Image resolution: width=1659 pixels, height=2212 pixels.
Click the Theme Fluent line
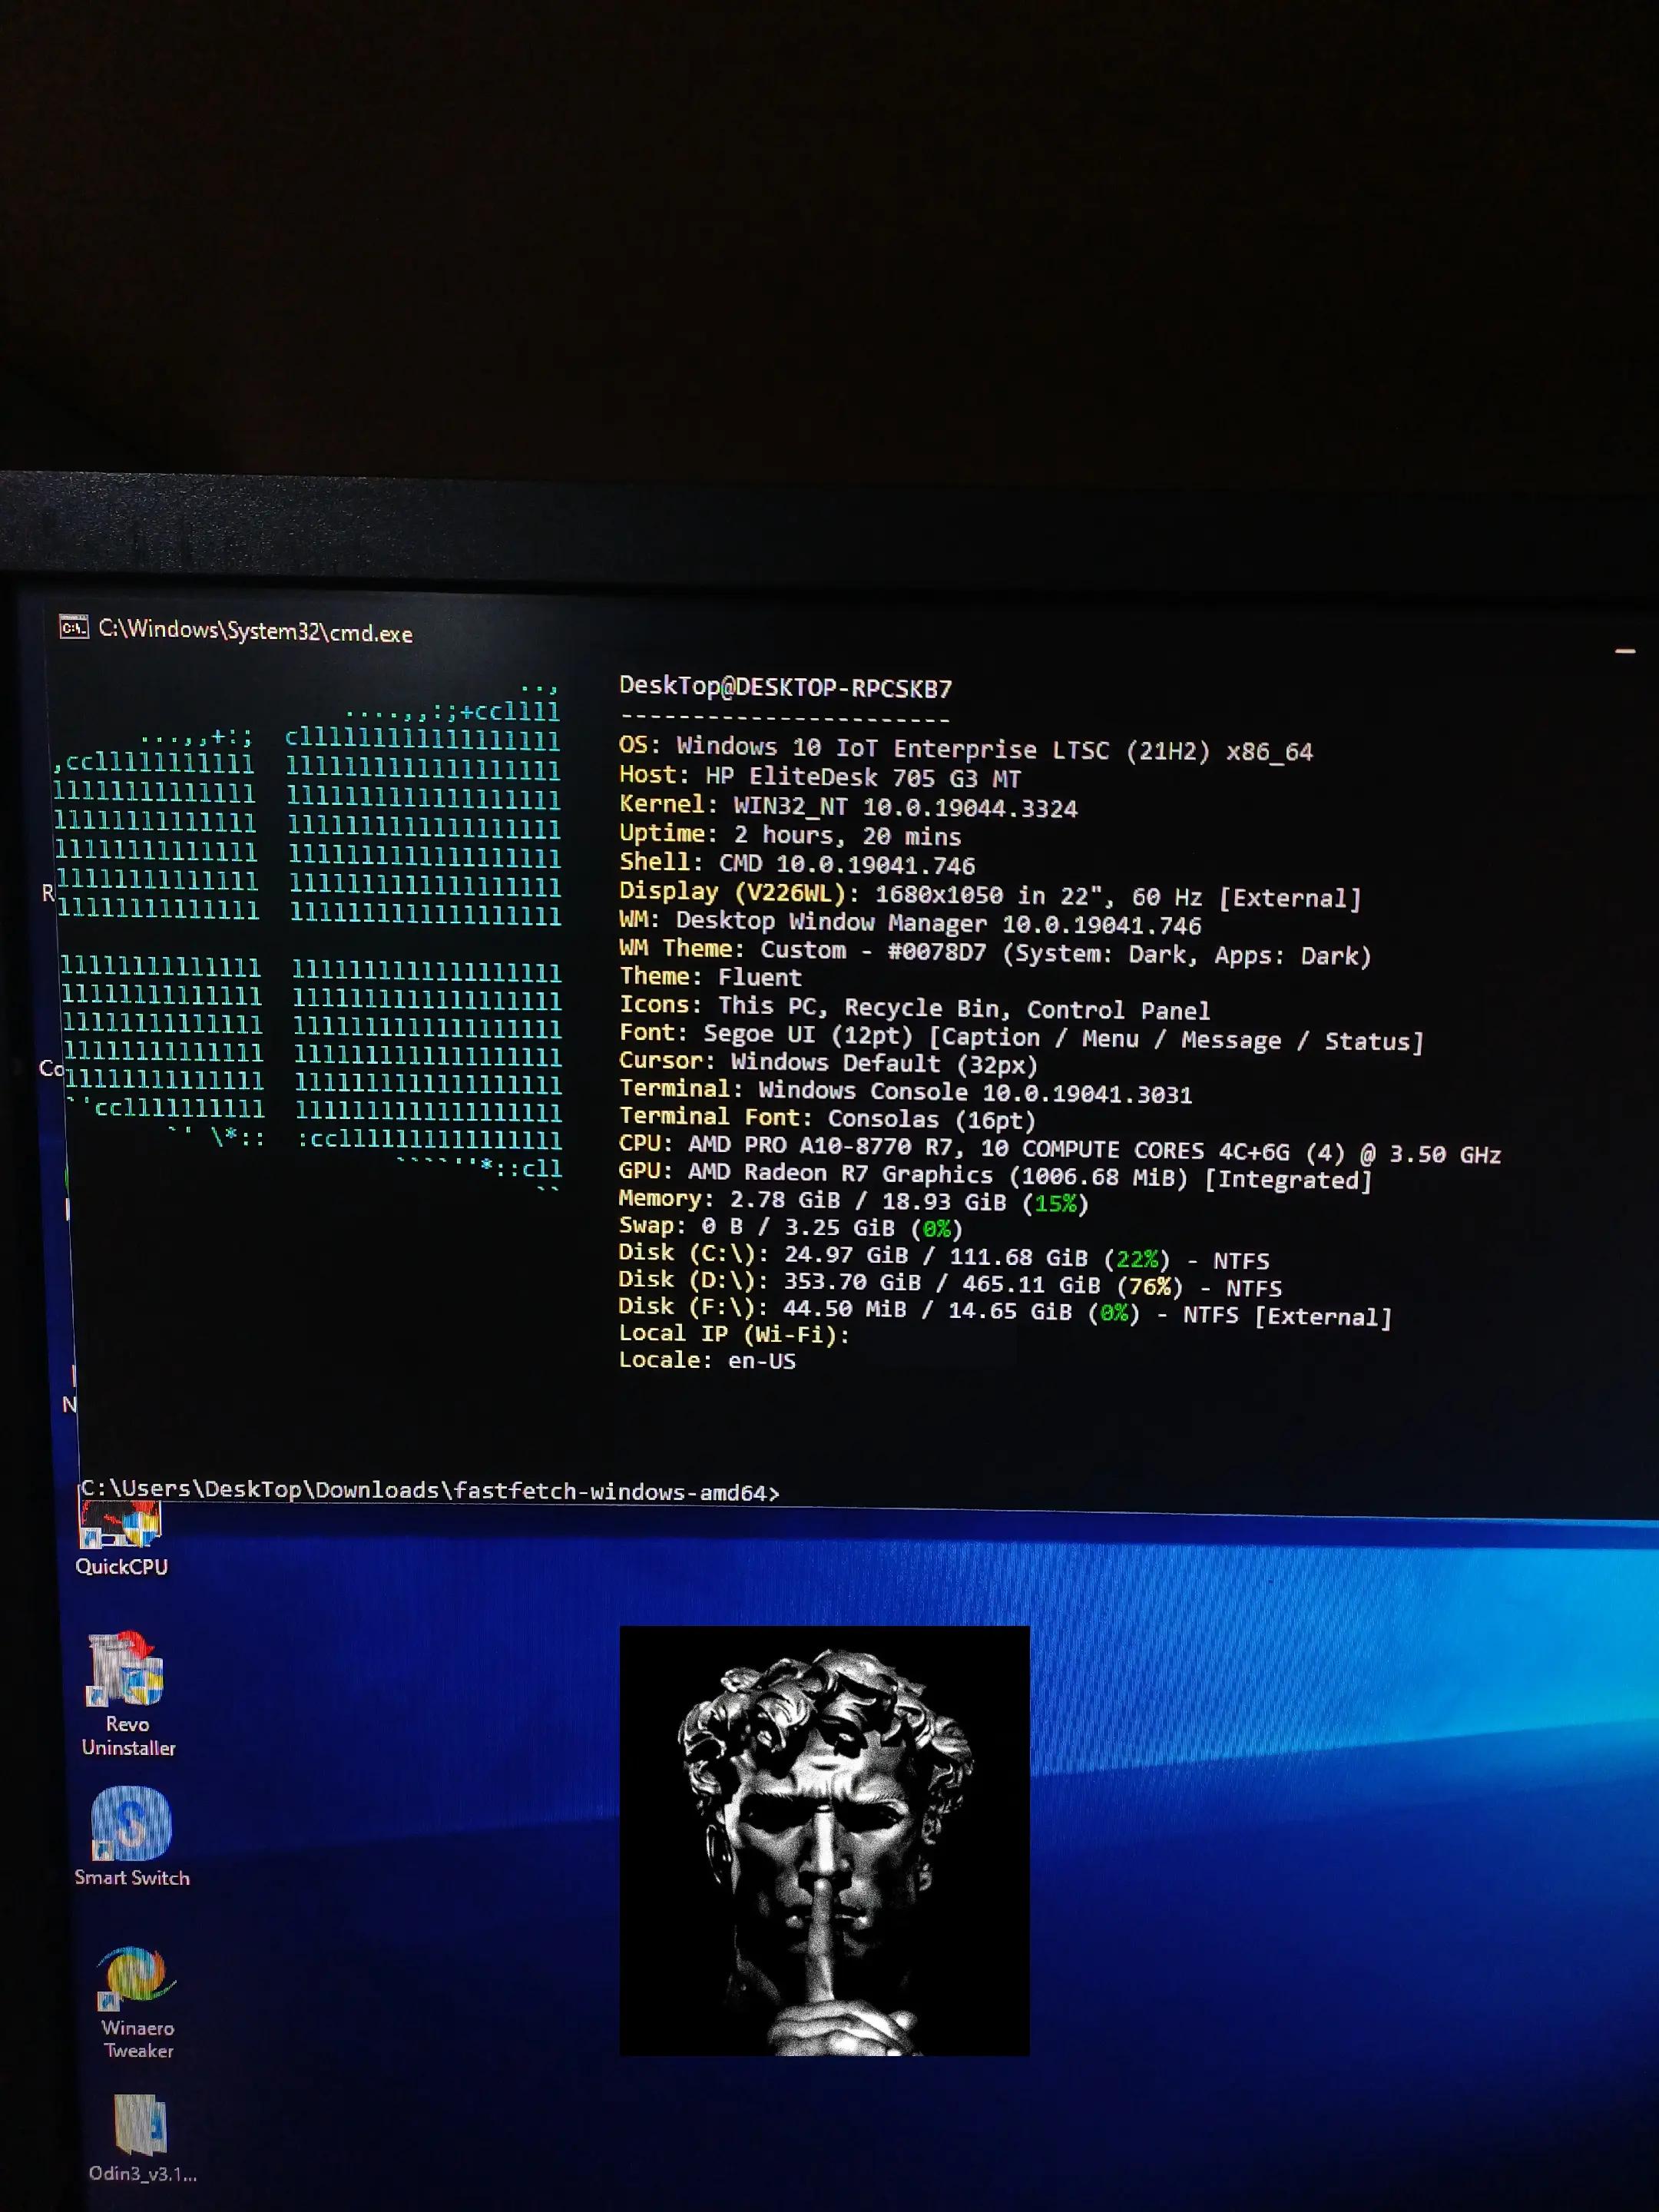710,977
